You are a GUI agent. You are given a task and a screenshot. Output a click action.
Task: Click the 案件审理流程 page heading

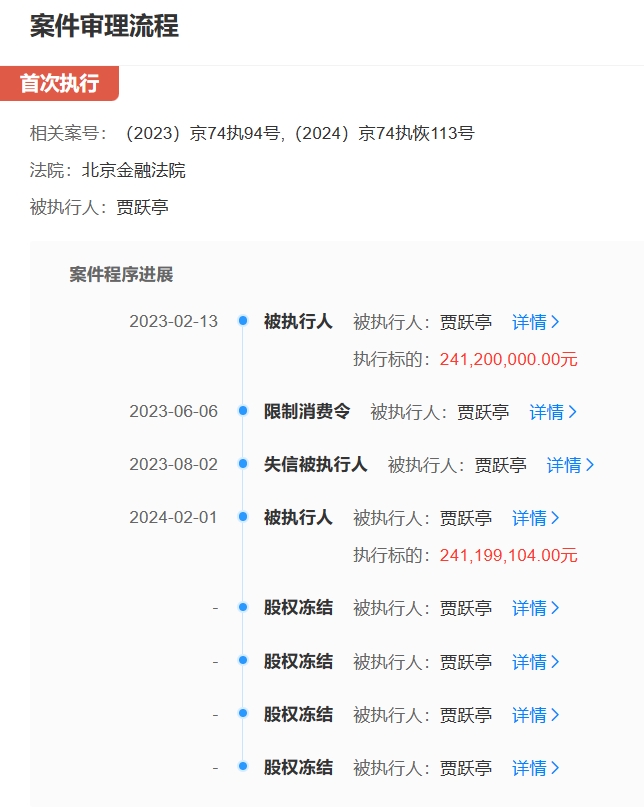(x=104, y=25)
